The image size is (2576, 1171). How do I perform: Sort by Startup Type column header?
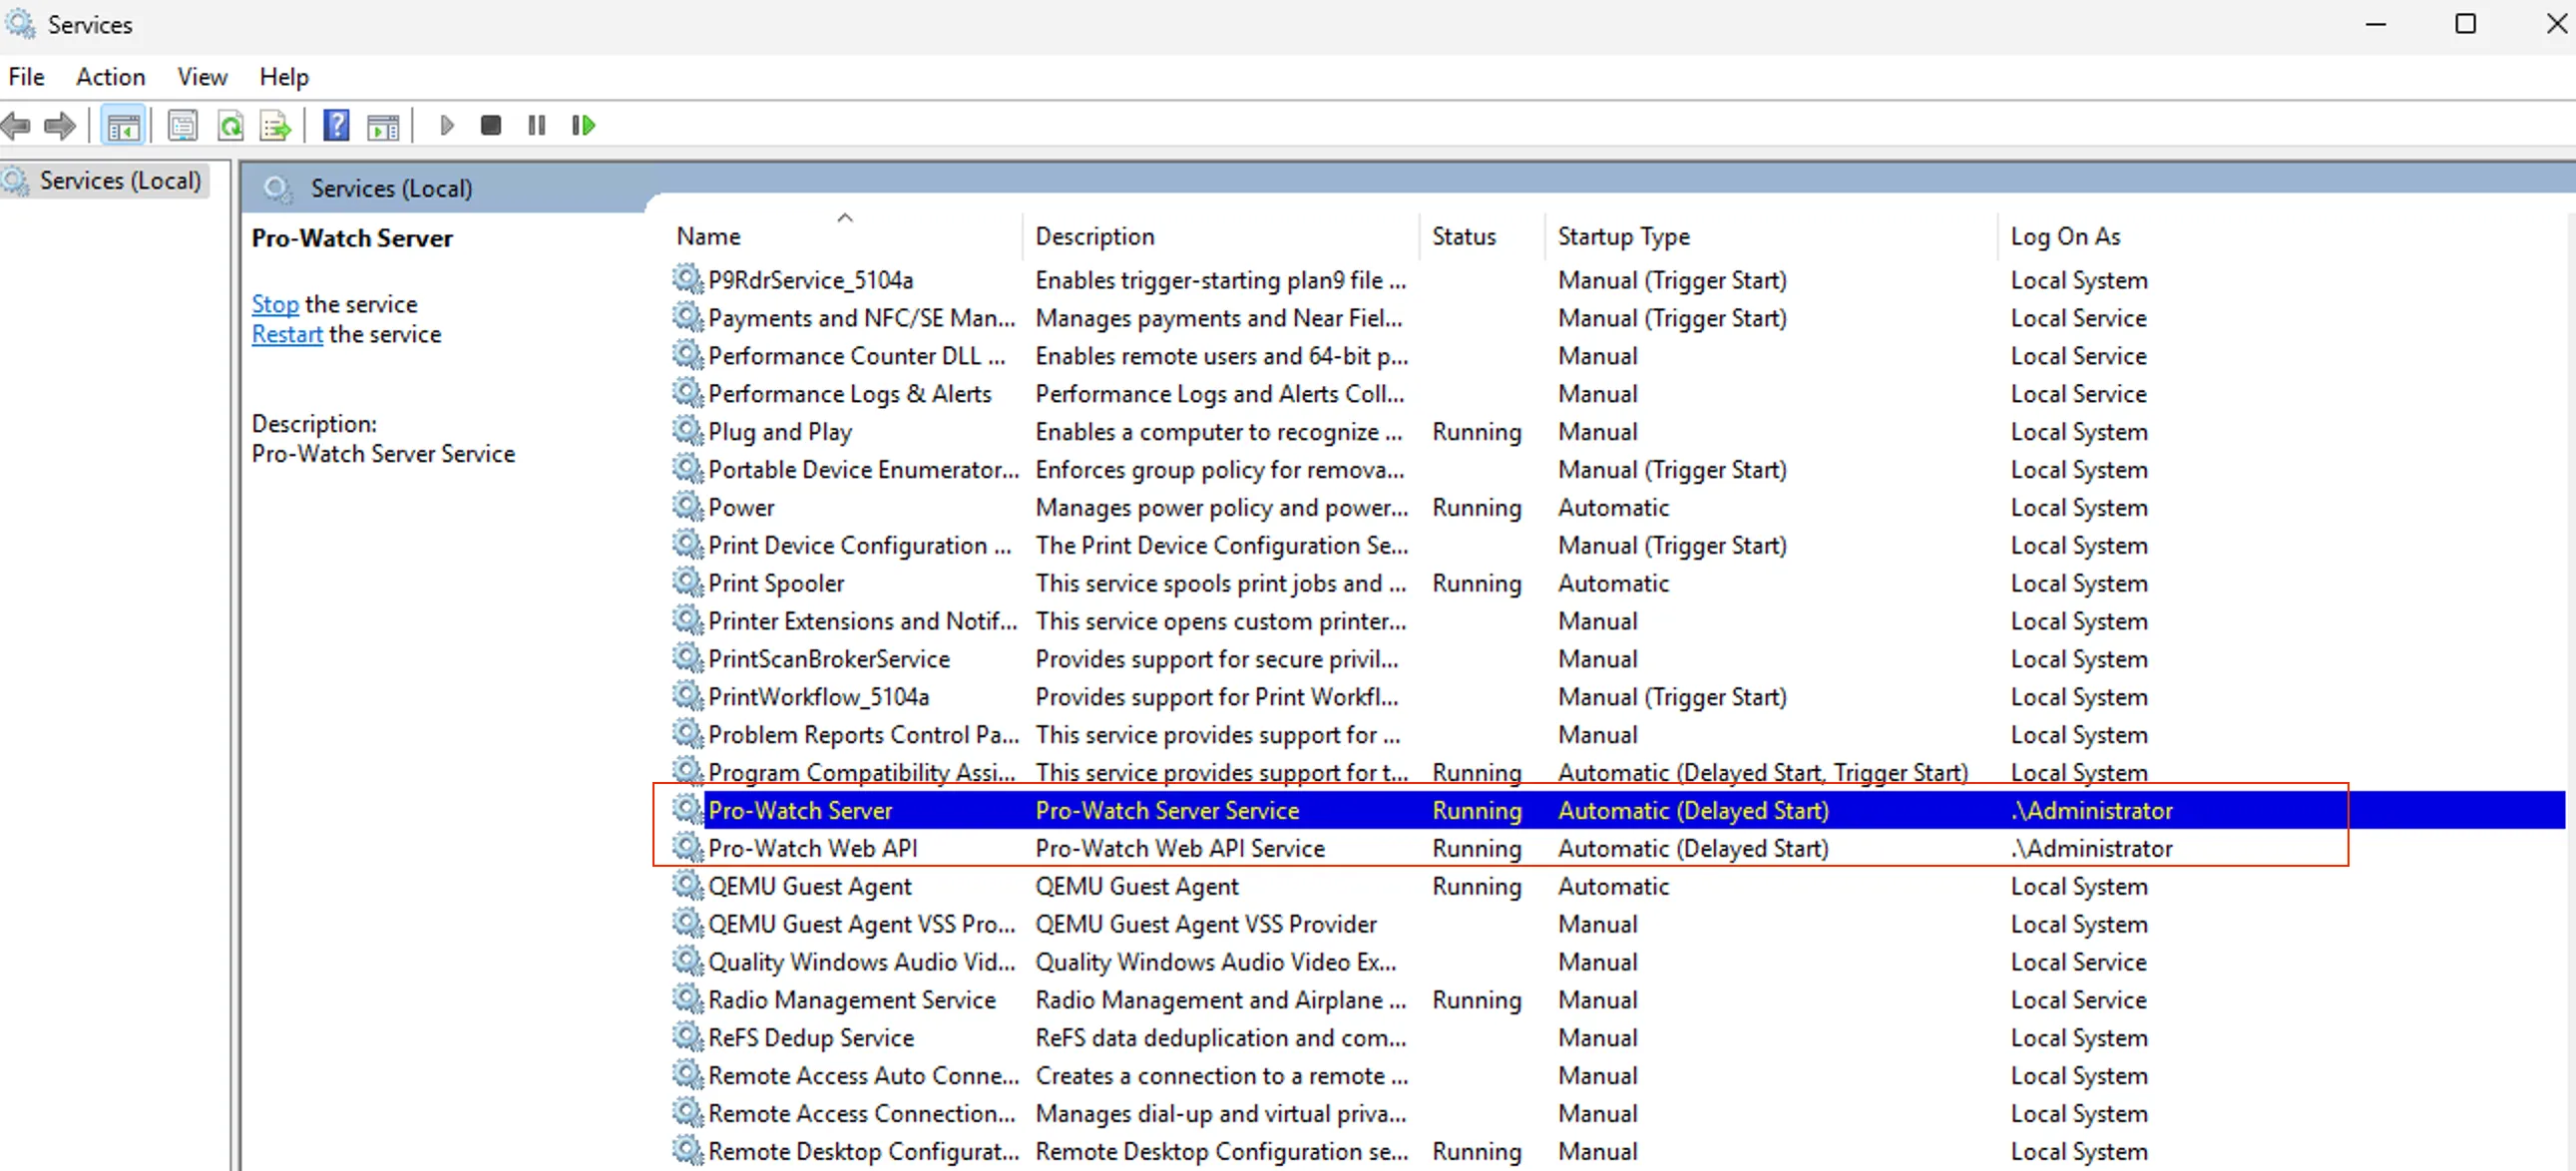(x=1772, y=237)
